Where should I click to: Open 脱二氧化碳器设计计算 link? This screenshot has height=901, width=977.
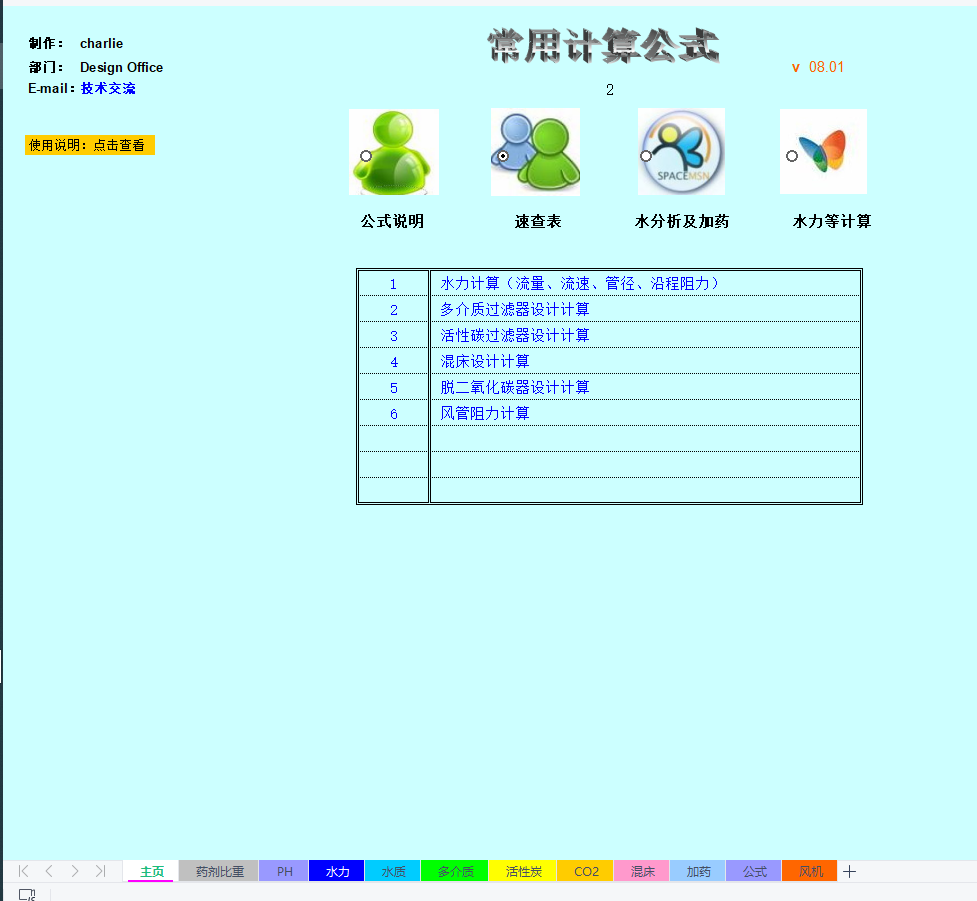[x=515, y=388]
